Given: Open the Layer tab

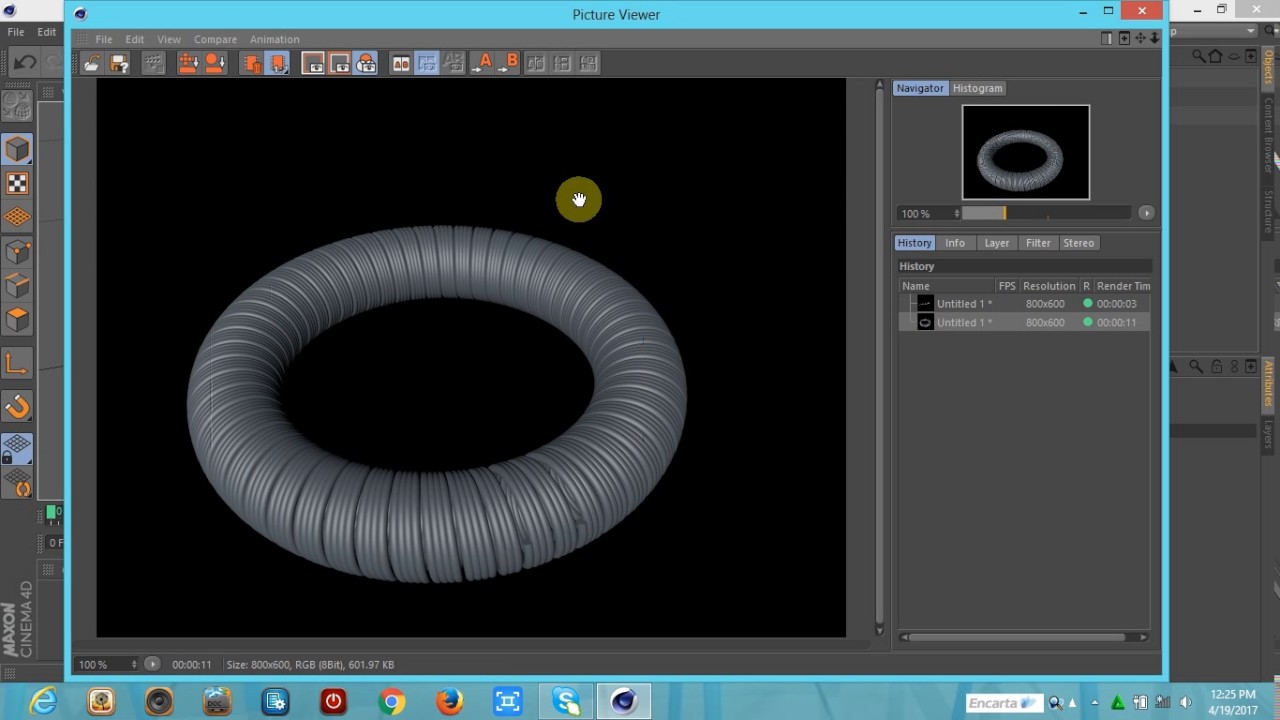Looking at the screenshot, I should tap(997, 243).
